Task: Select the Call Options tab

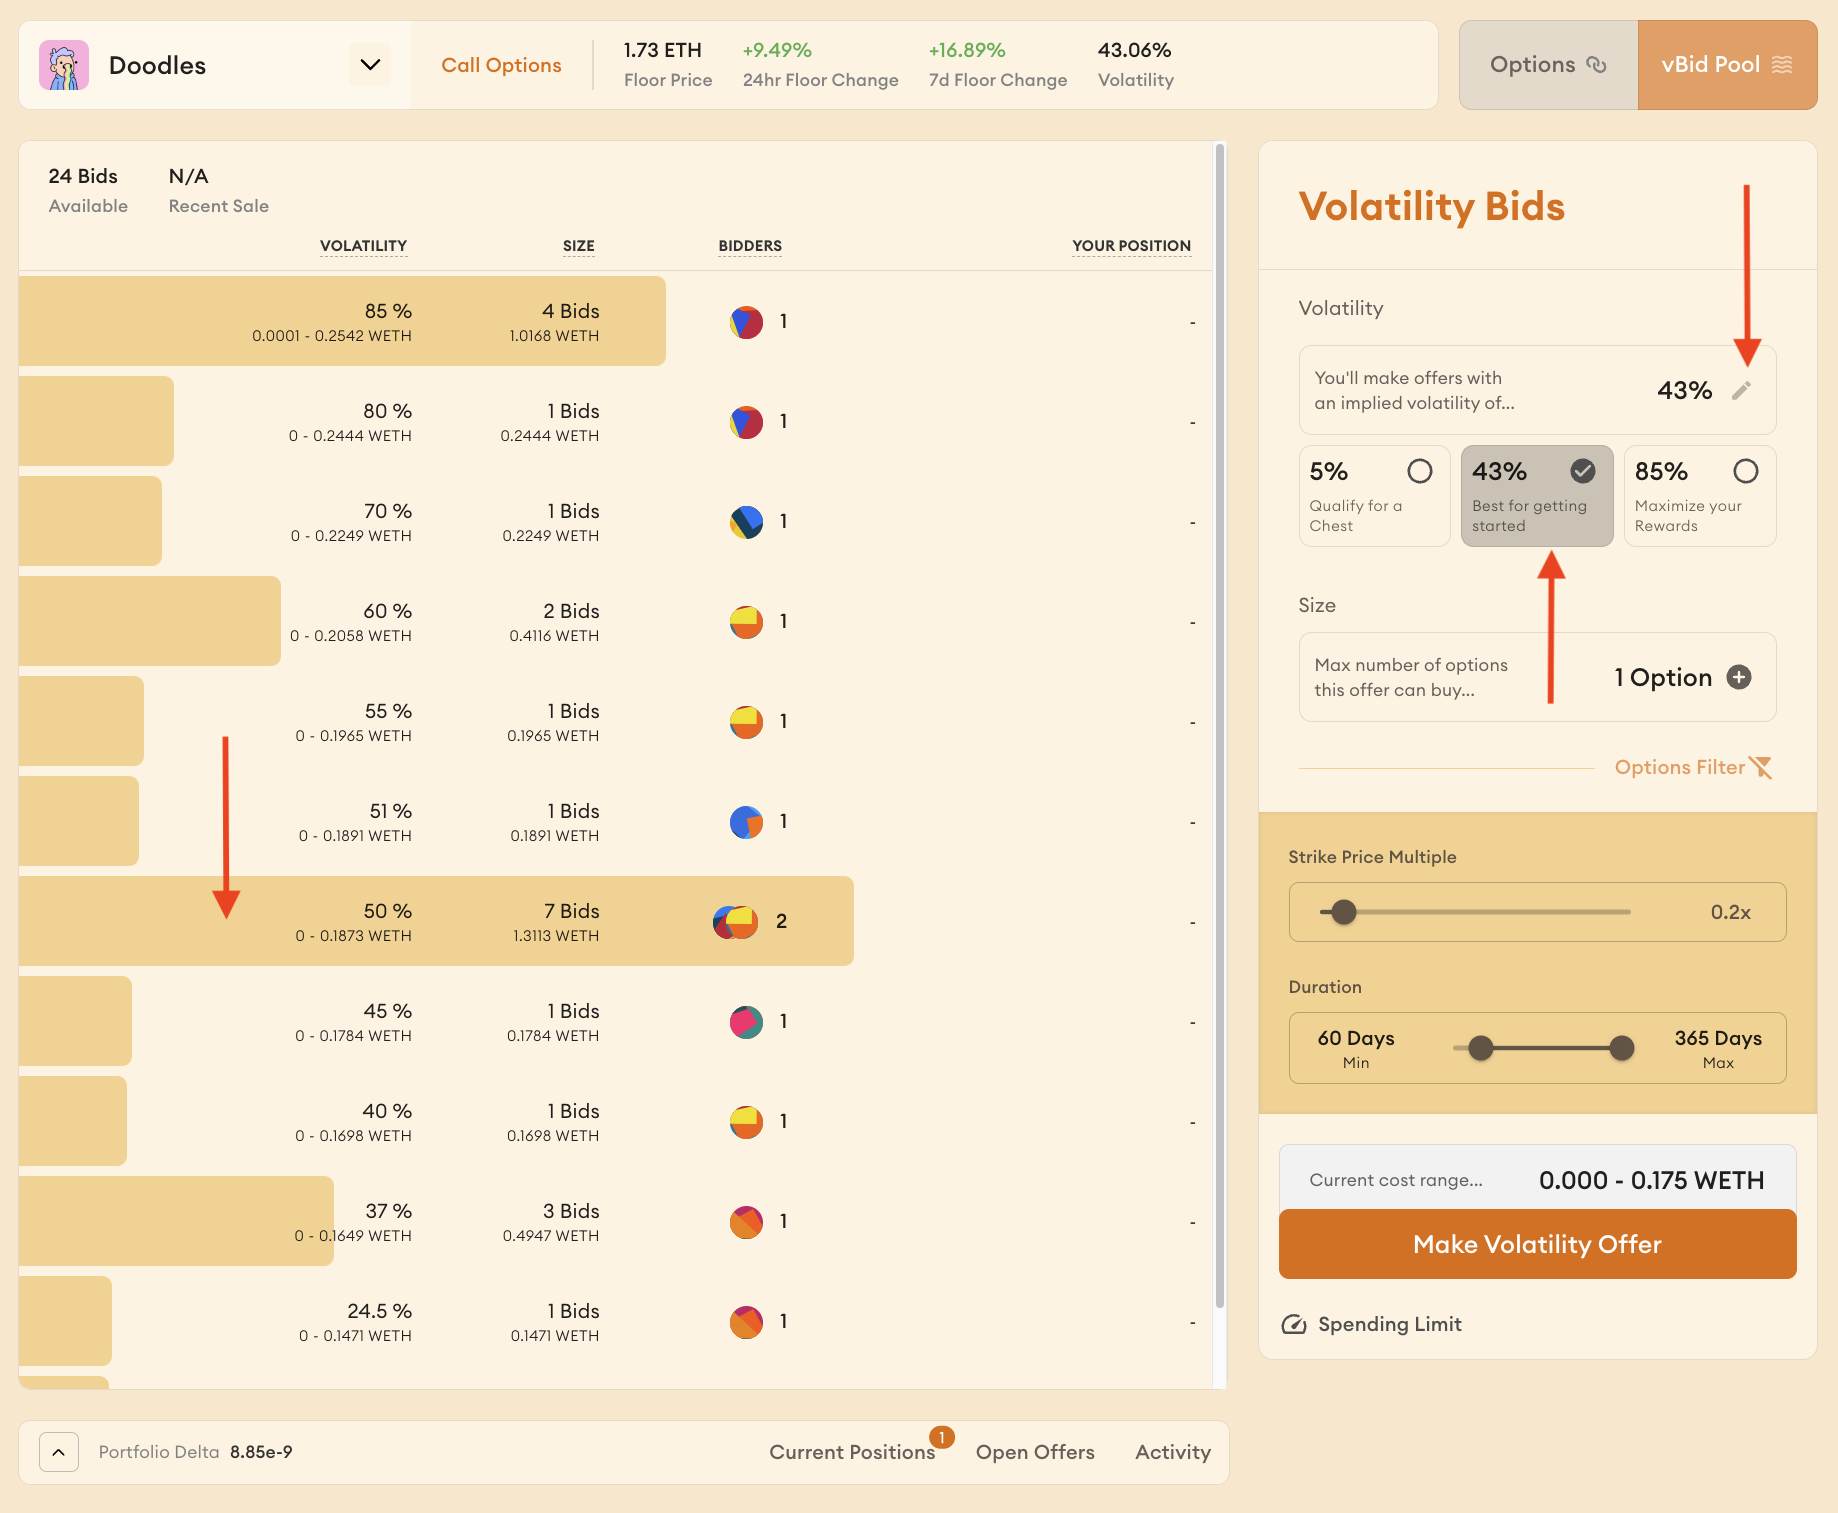Action: 501,65
